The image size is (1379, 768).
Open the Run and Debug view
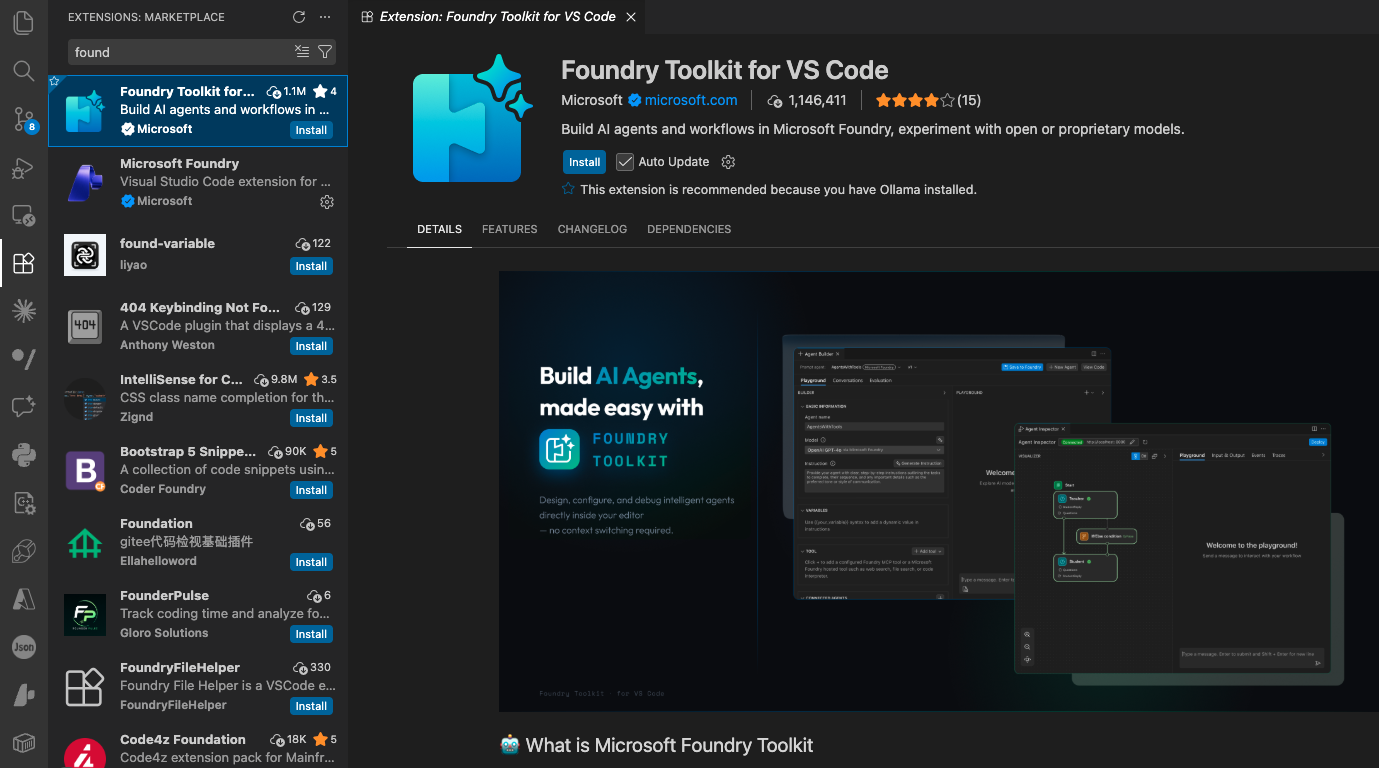[23, 168]
